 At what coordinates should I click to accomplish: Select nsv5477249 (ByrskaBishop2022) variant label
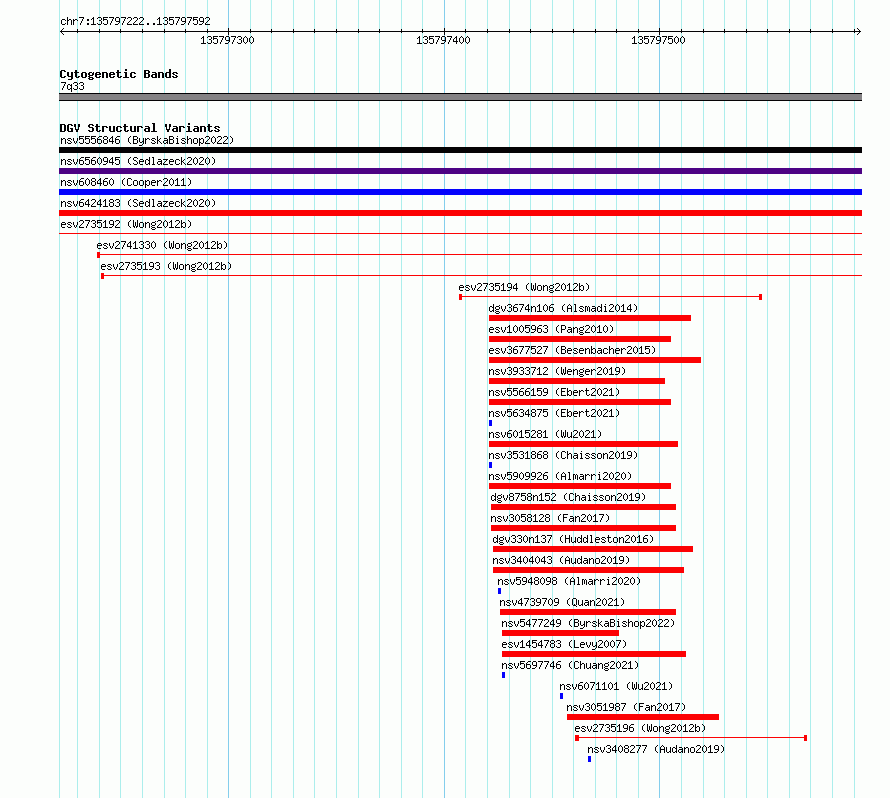click(x=588, y=623)
